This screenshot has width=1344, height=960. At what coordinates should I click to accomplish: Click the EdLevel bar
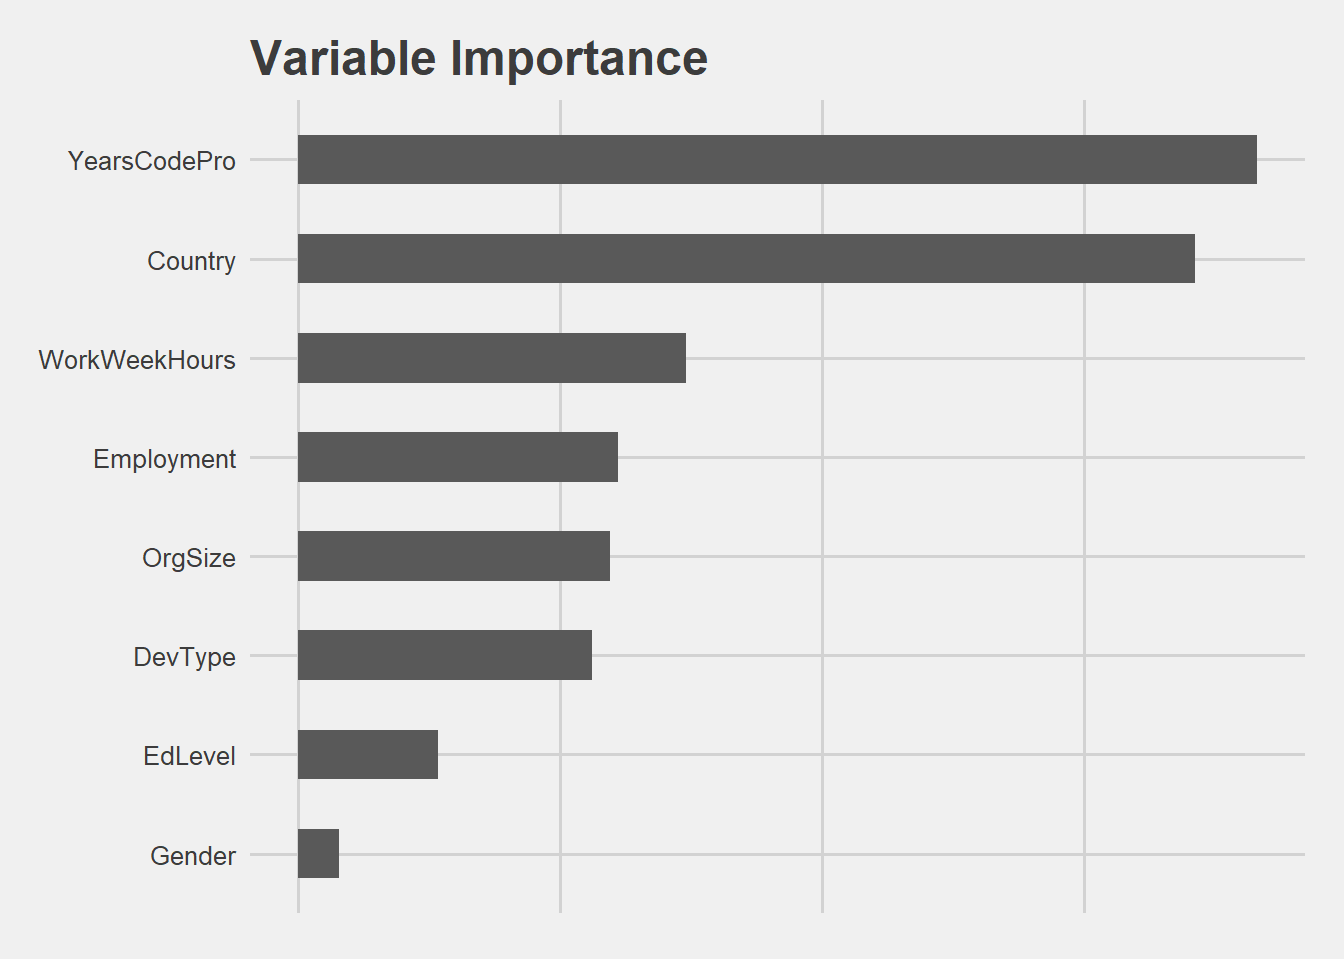click(x=368, y=754)
